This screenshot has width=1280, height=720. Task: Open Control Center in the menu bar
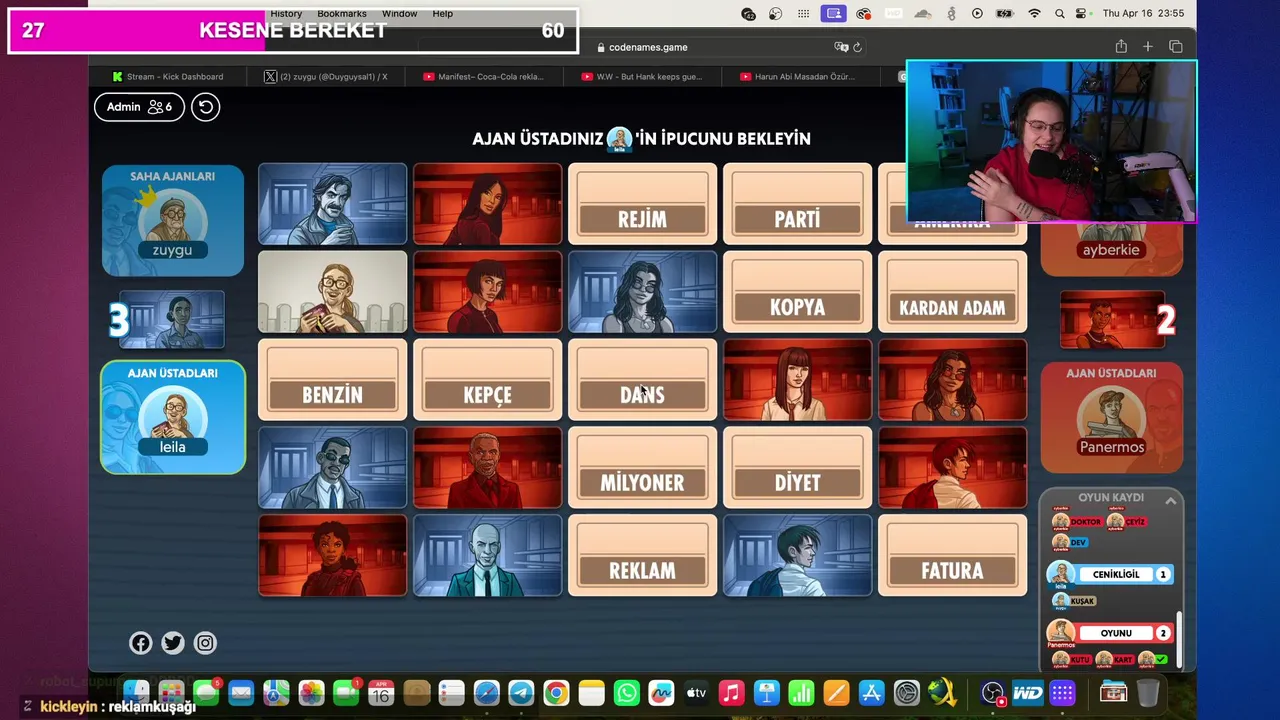[x=1082, y=13]
